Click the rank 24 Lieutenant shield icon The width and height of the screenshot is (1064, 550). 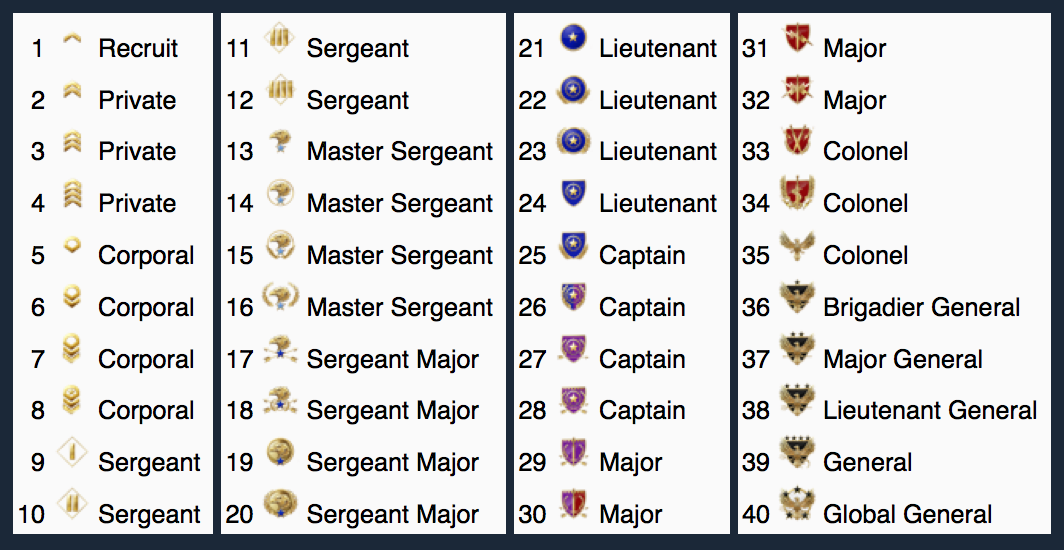tap(573, 194)
